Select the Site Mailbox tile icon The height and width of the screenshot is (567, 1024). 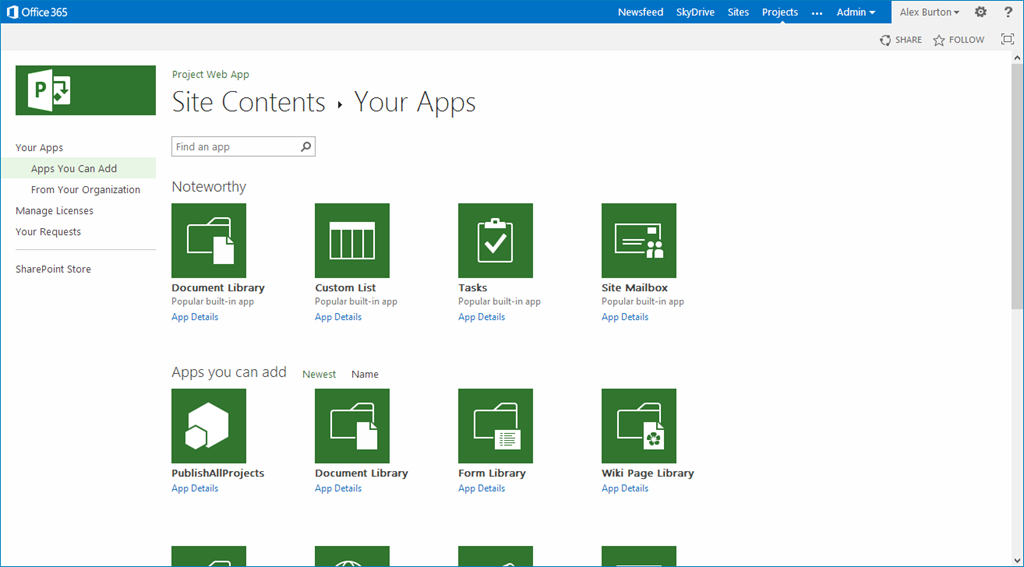(639, 240)
